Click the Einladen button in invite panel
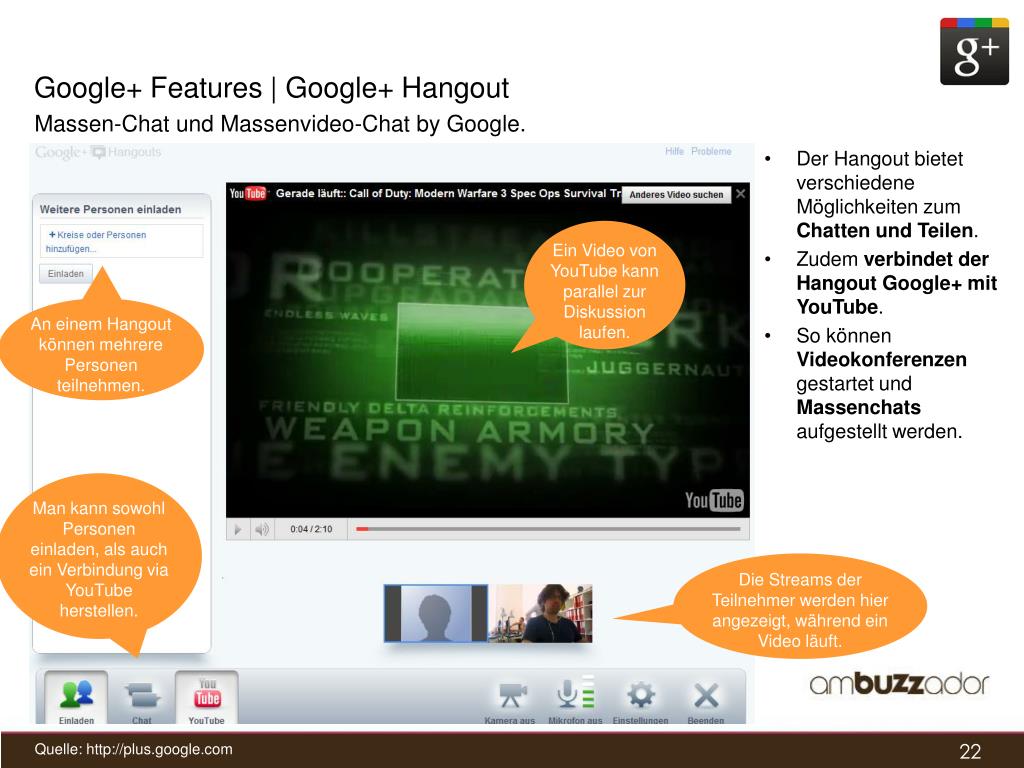Image resolution: width=1024 pixels, height=768 pixels. click(66, 274)
